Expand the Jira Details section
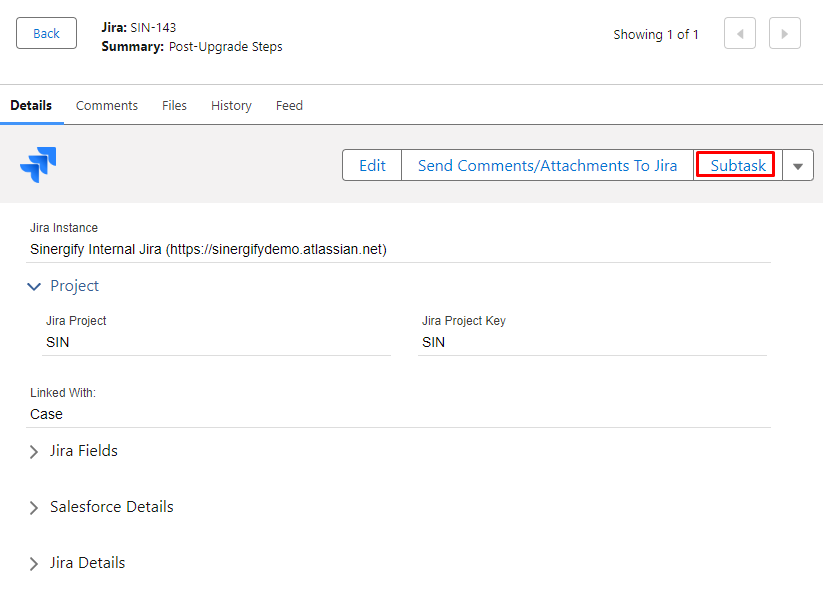This screenshot has height=591, width=823. (x=34, y=564)
